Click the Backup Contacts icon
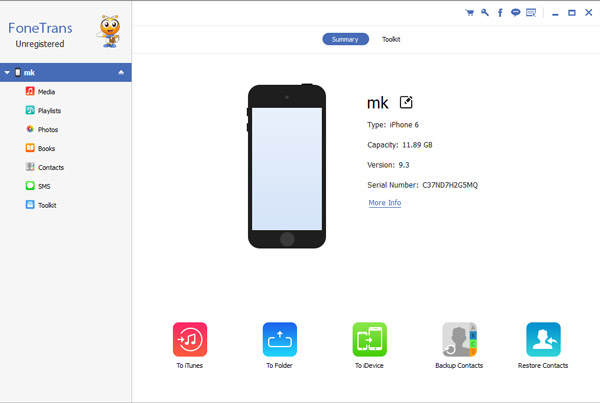The image size is (600, 403). point(459,339)
